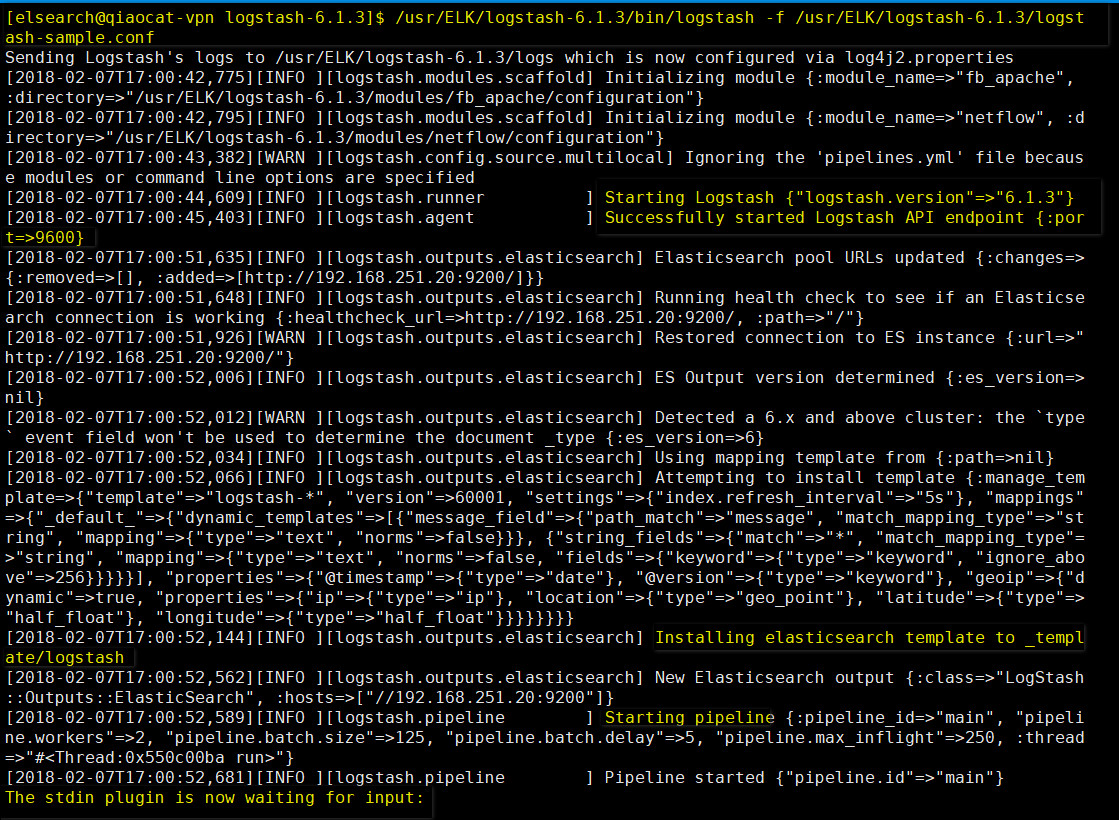Click highlighted 'Starting pipeline' text
Screen dimensions: 1119x820
click(x=689, y=717)
